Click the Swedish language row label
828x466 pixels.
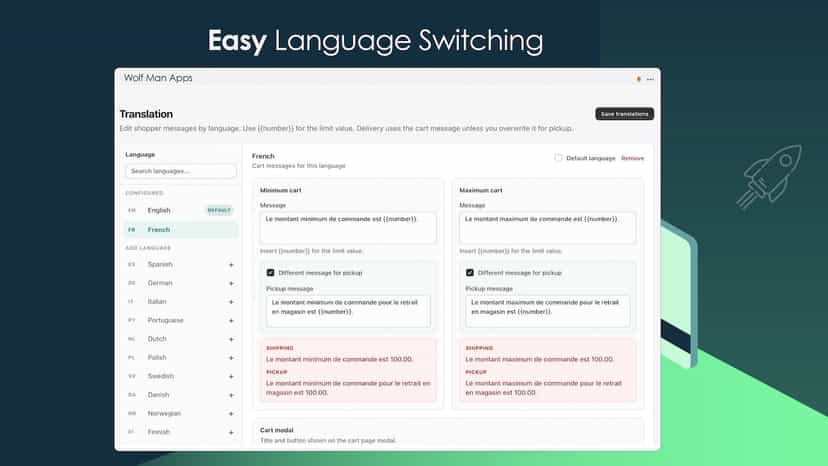161,376
